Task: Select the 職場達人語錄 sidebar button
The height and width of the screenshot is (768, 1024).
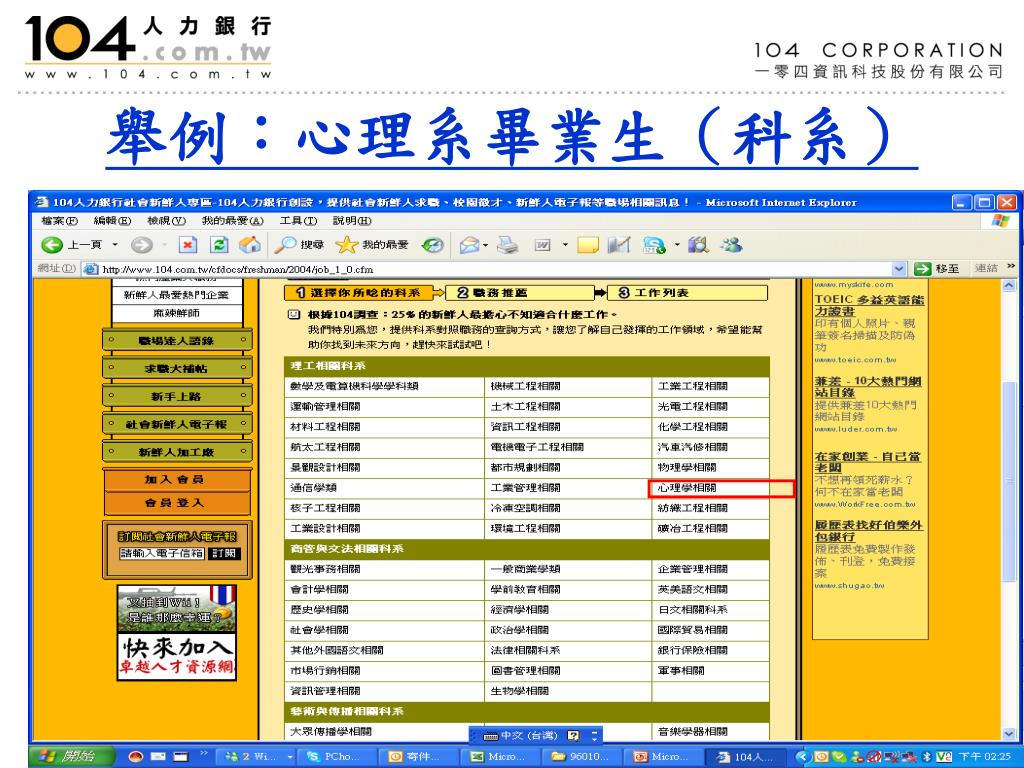Action: pos(176,340)
